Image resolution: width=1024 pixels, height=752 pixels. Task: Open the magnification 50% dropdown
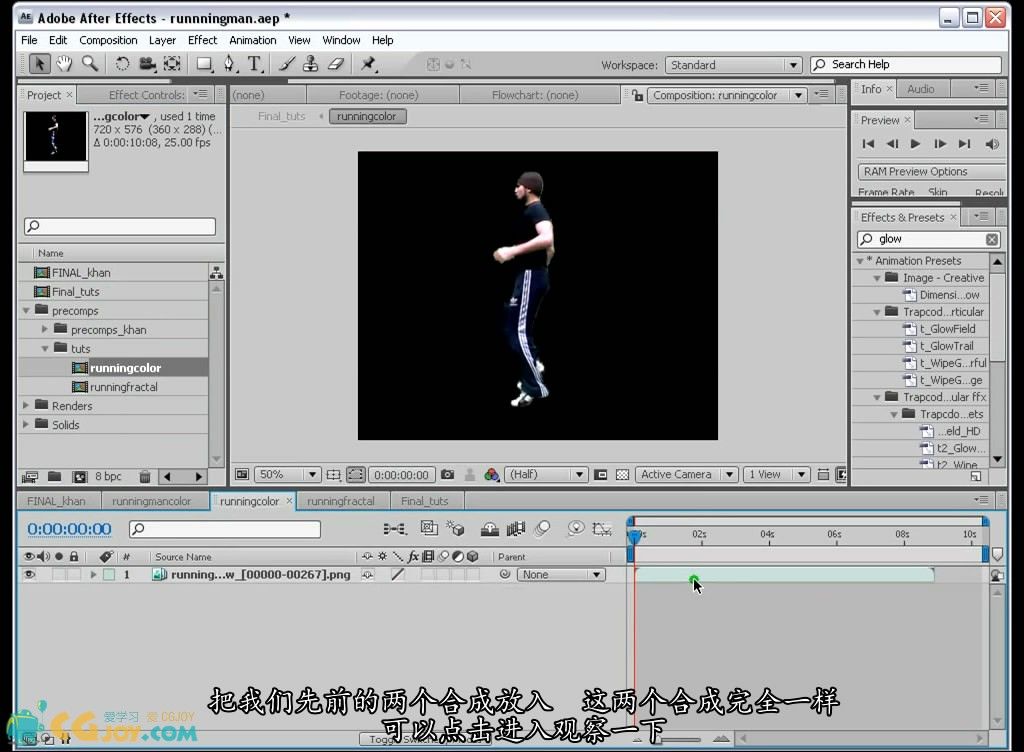coord(287,475)
